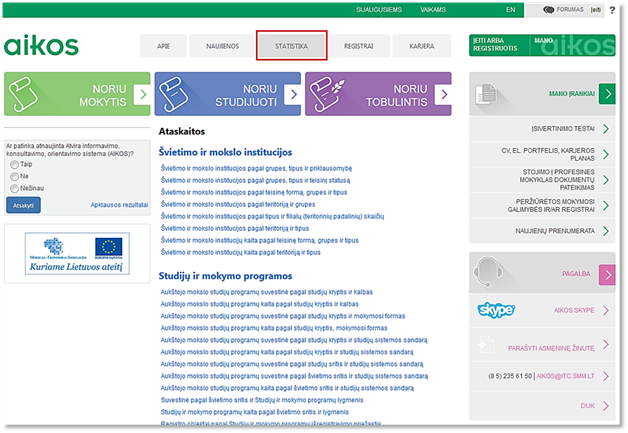Viewport: 628px width, 433px height.
Task: Open Studijų ir mokymo programų kaita link
Action: (x=255, y=412)
